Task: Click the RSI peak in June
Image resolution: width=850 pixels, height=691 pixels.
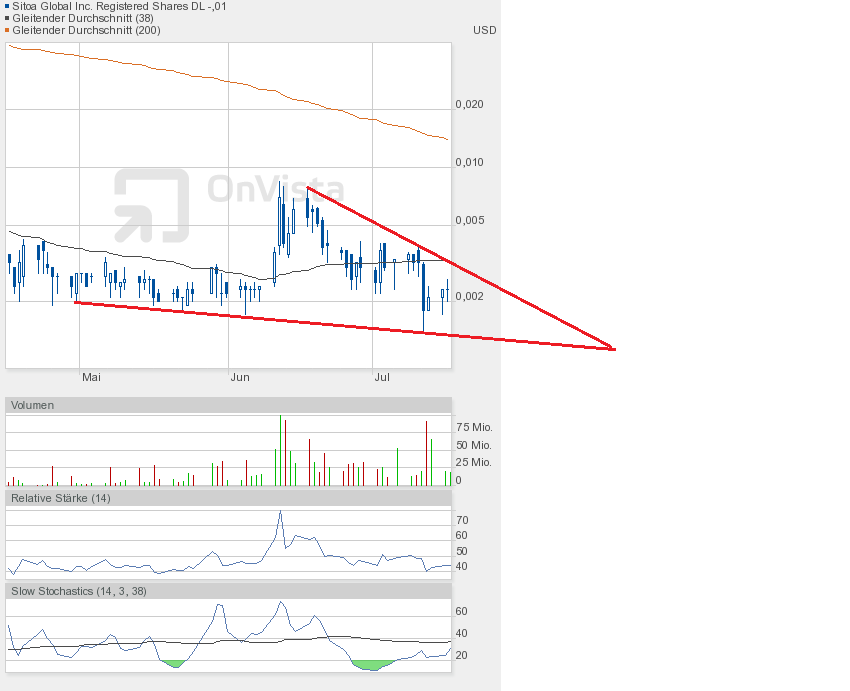Action: click(x=280, y=512)
